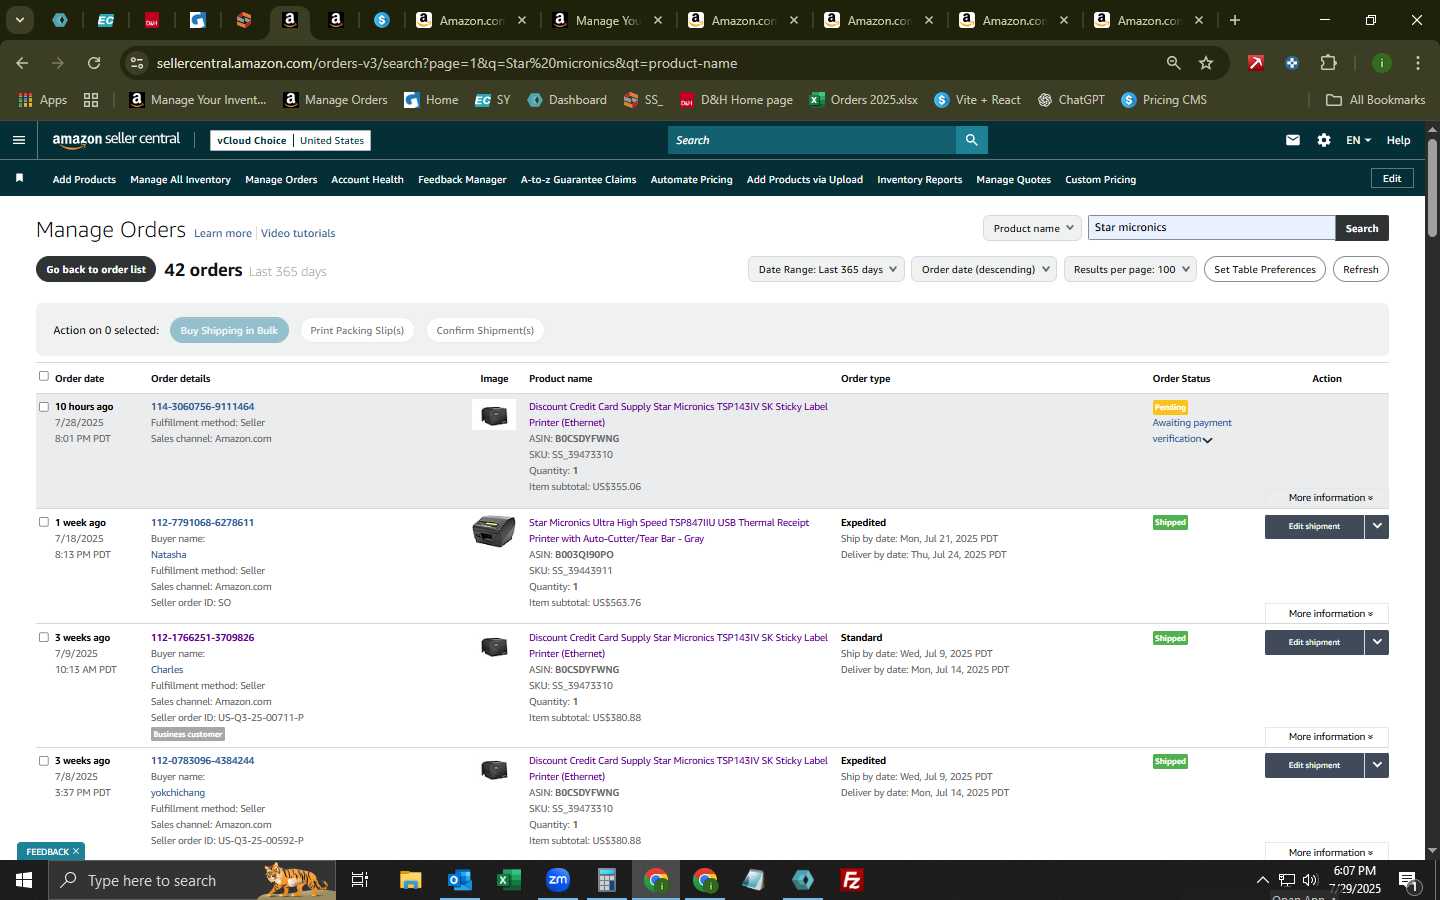Click the Help link in header
Viewport: 1440px width, 900px height.
click(1398, 140)
